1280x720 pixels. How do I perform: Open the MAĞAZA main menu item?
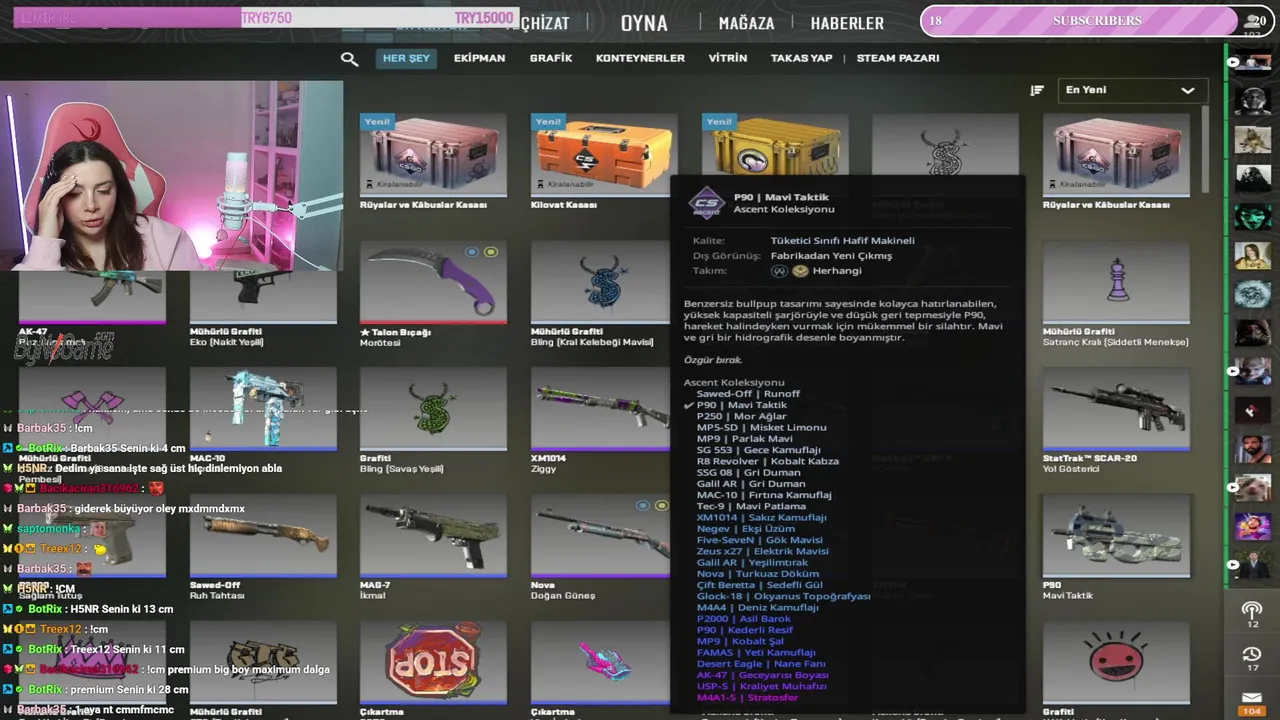click(x=746, y=23)
